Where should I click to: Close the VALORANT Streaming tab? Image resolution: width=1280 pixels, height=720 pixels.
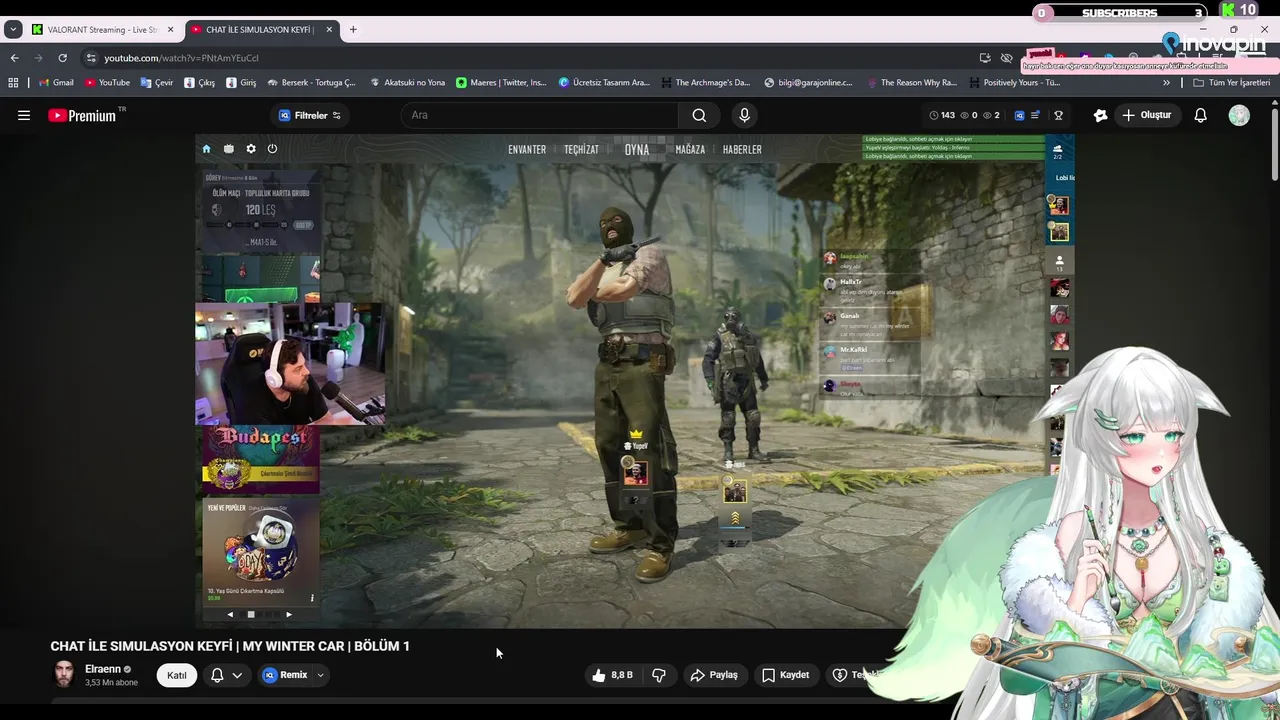click(170, 29)
